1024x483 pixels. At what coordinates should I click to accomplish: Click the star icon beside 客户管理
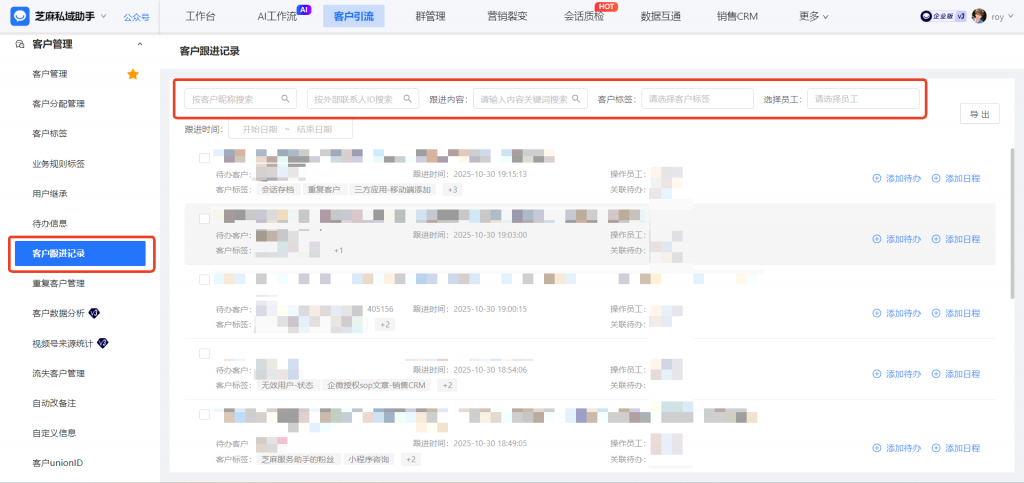pos(133,74)
